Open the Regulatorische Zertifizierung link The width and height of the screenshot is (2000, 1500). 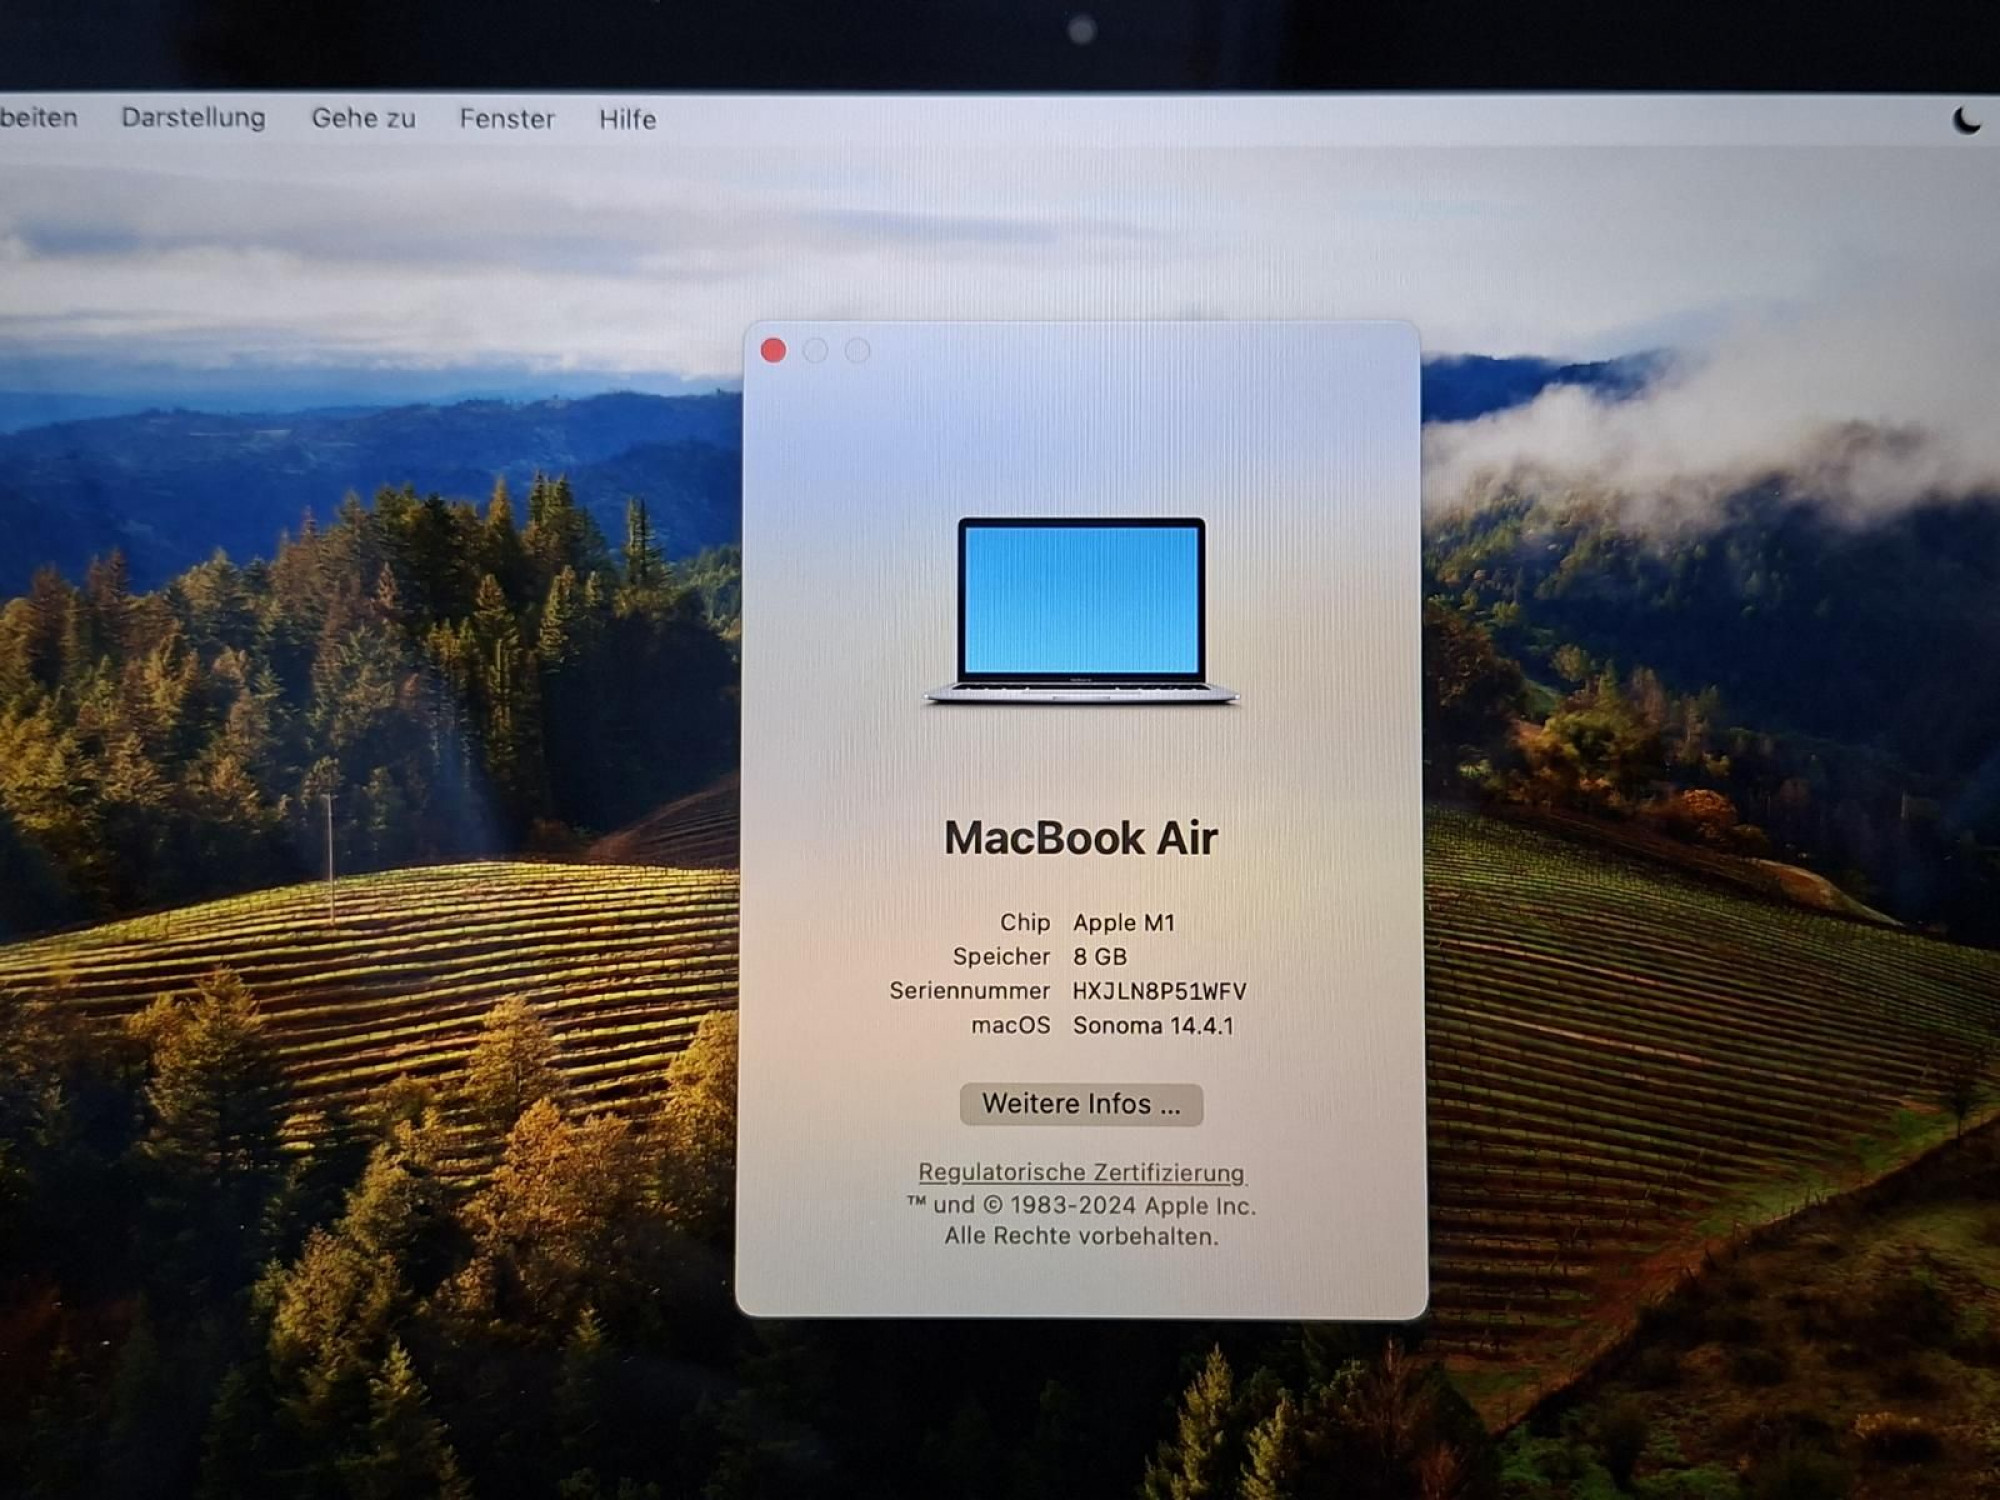1081,1172
